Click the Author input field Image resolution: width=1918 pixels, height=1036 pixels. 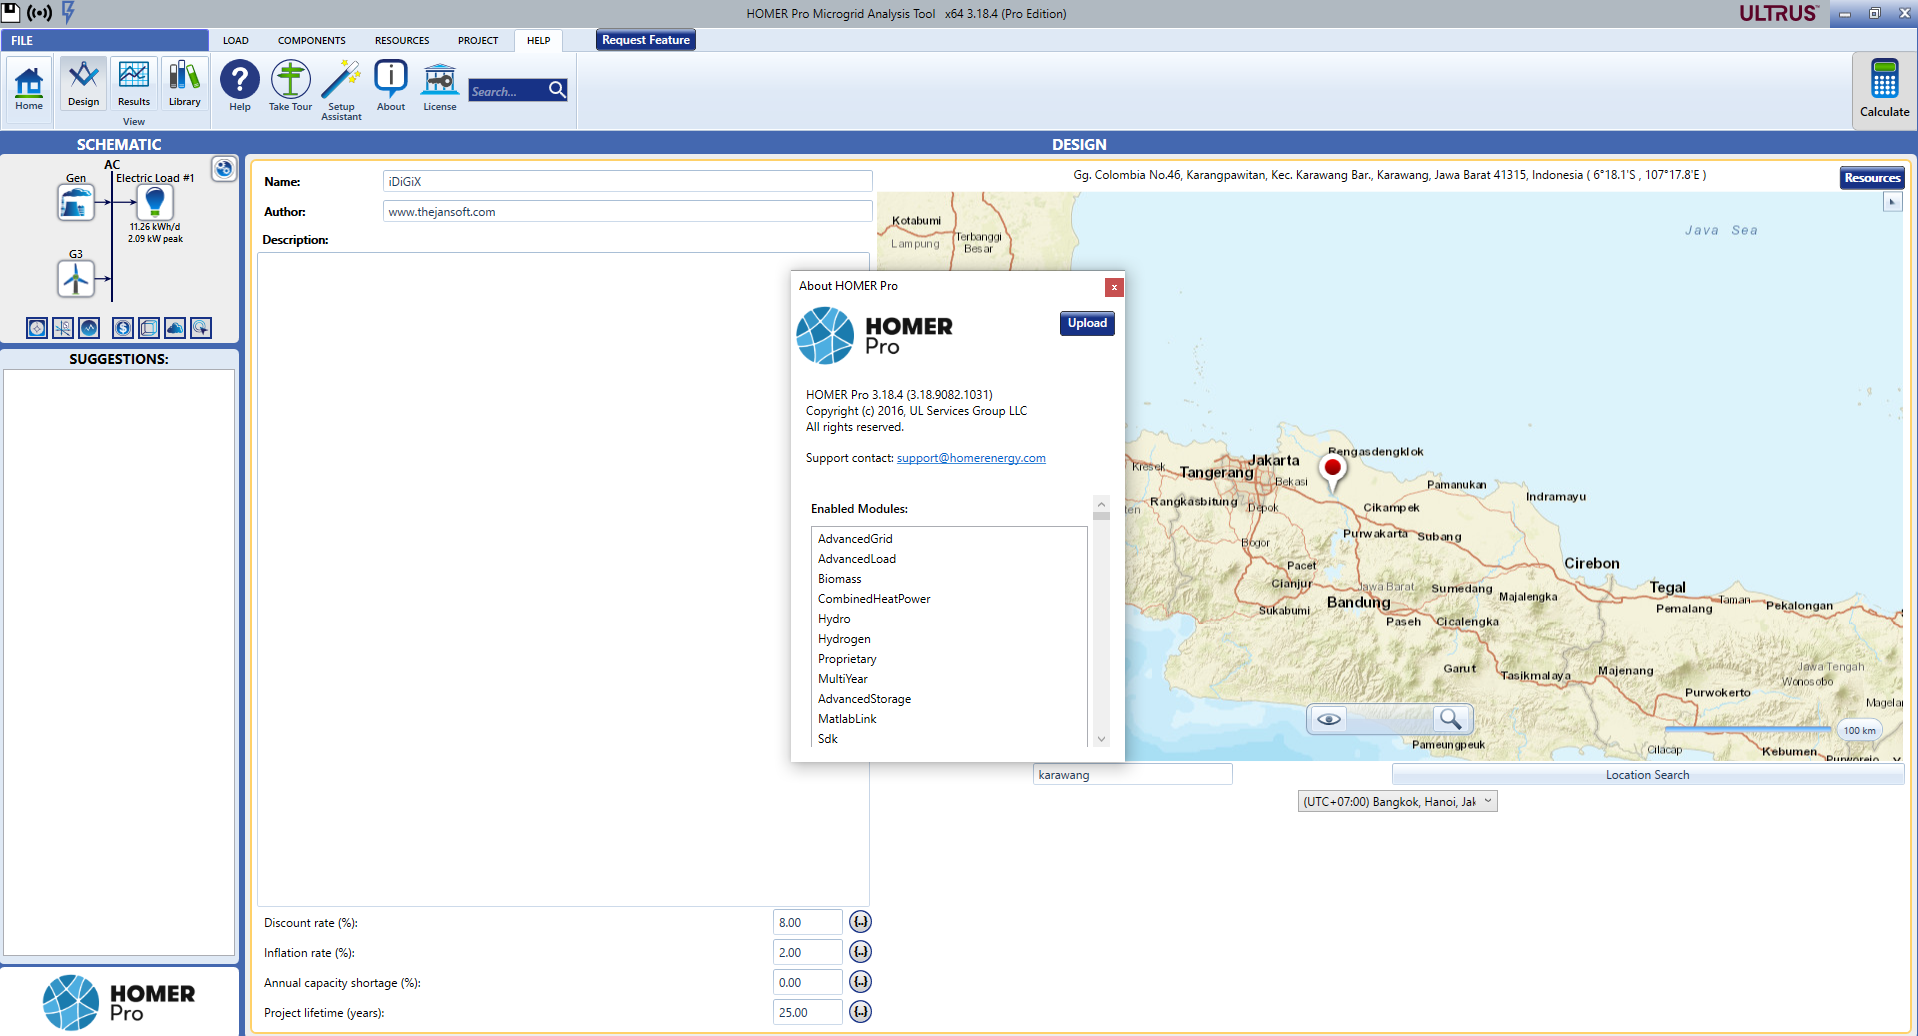tap(628, 211)
